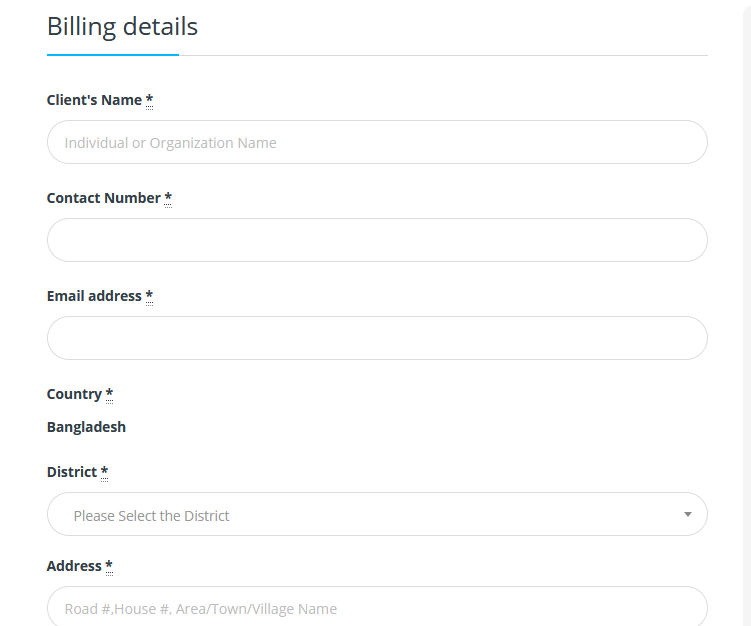Click the Billing details heading
Viewport: 751px width, 626px height.
122,27
